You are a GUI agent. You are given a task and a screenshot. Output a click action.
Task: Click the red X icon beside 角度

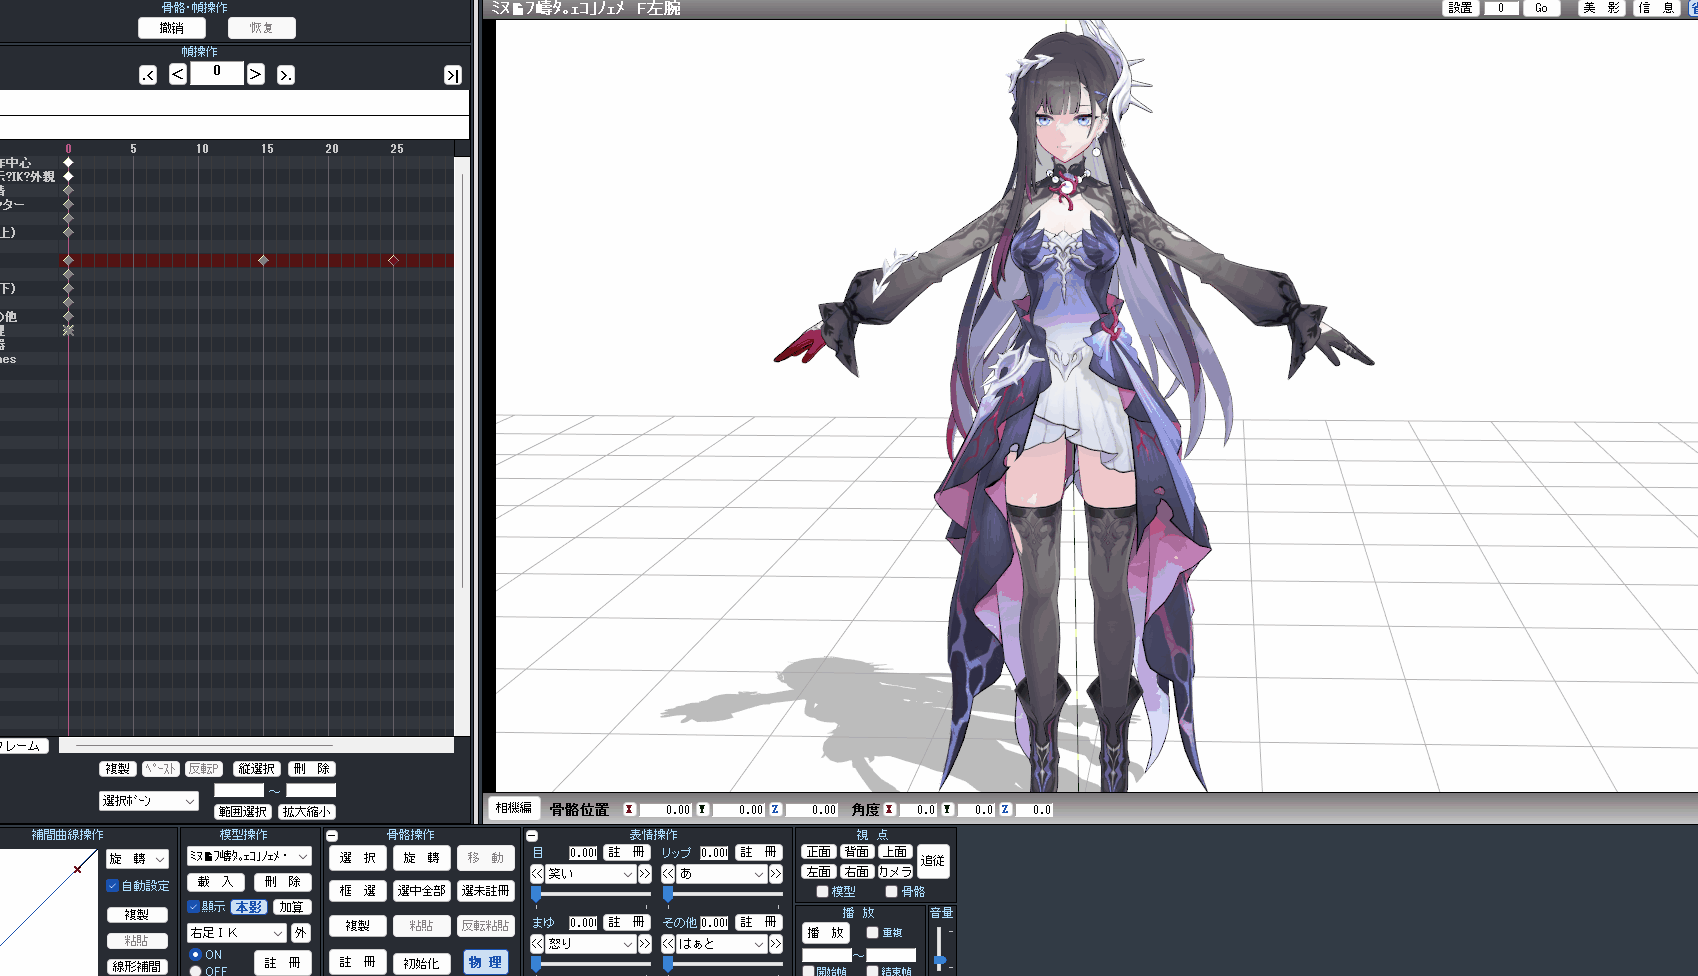coord(889,810)
